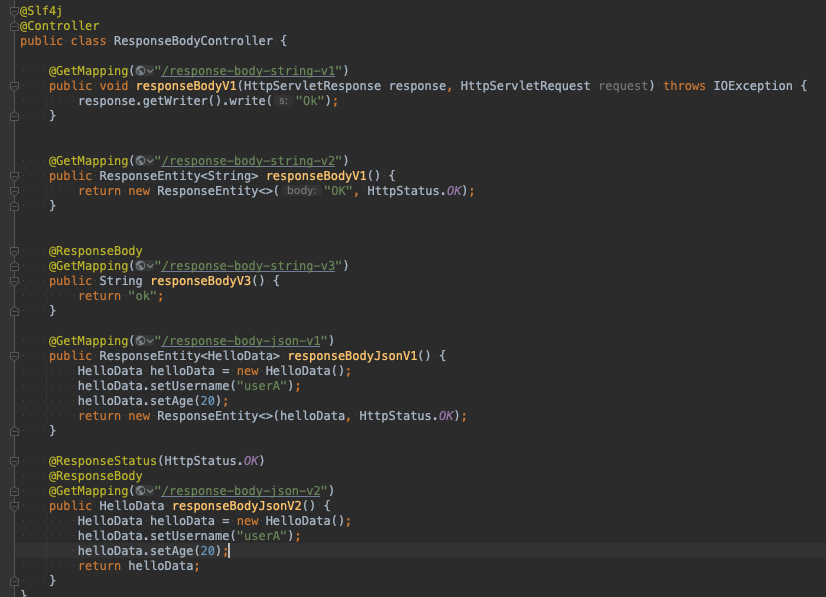Click the "Ok" string literal in write call
The image size is (826, 597).
310,101
